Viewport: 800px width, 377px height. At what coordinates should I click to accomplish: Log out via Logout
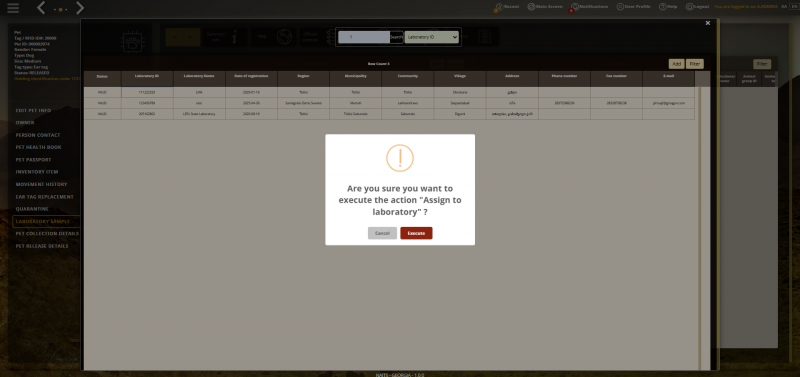click(x=697, y=7)
